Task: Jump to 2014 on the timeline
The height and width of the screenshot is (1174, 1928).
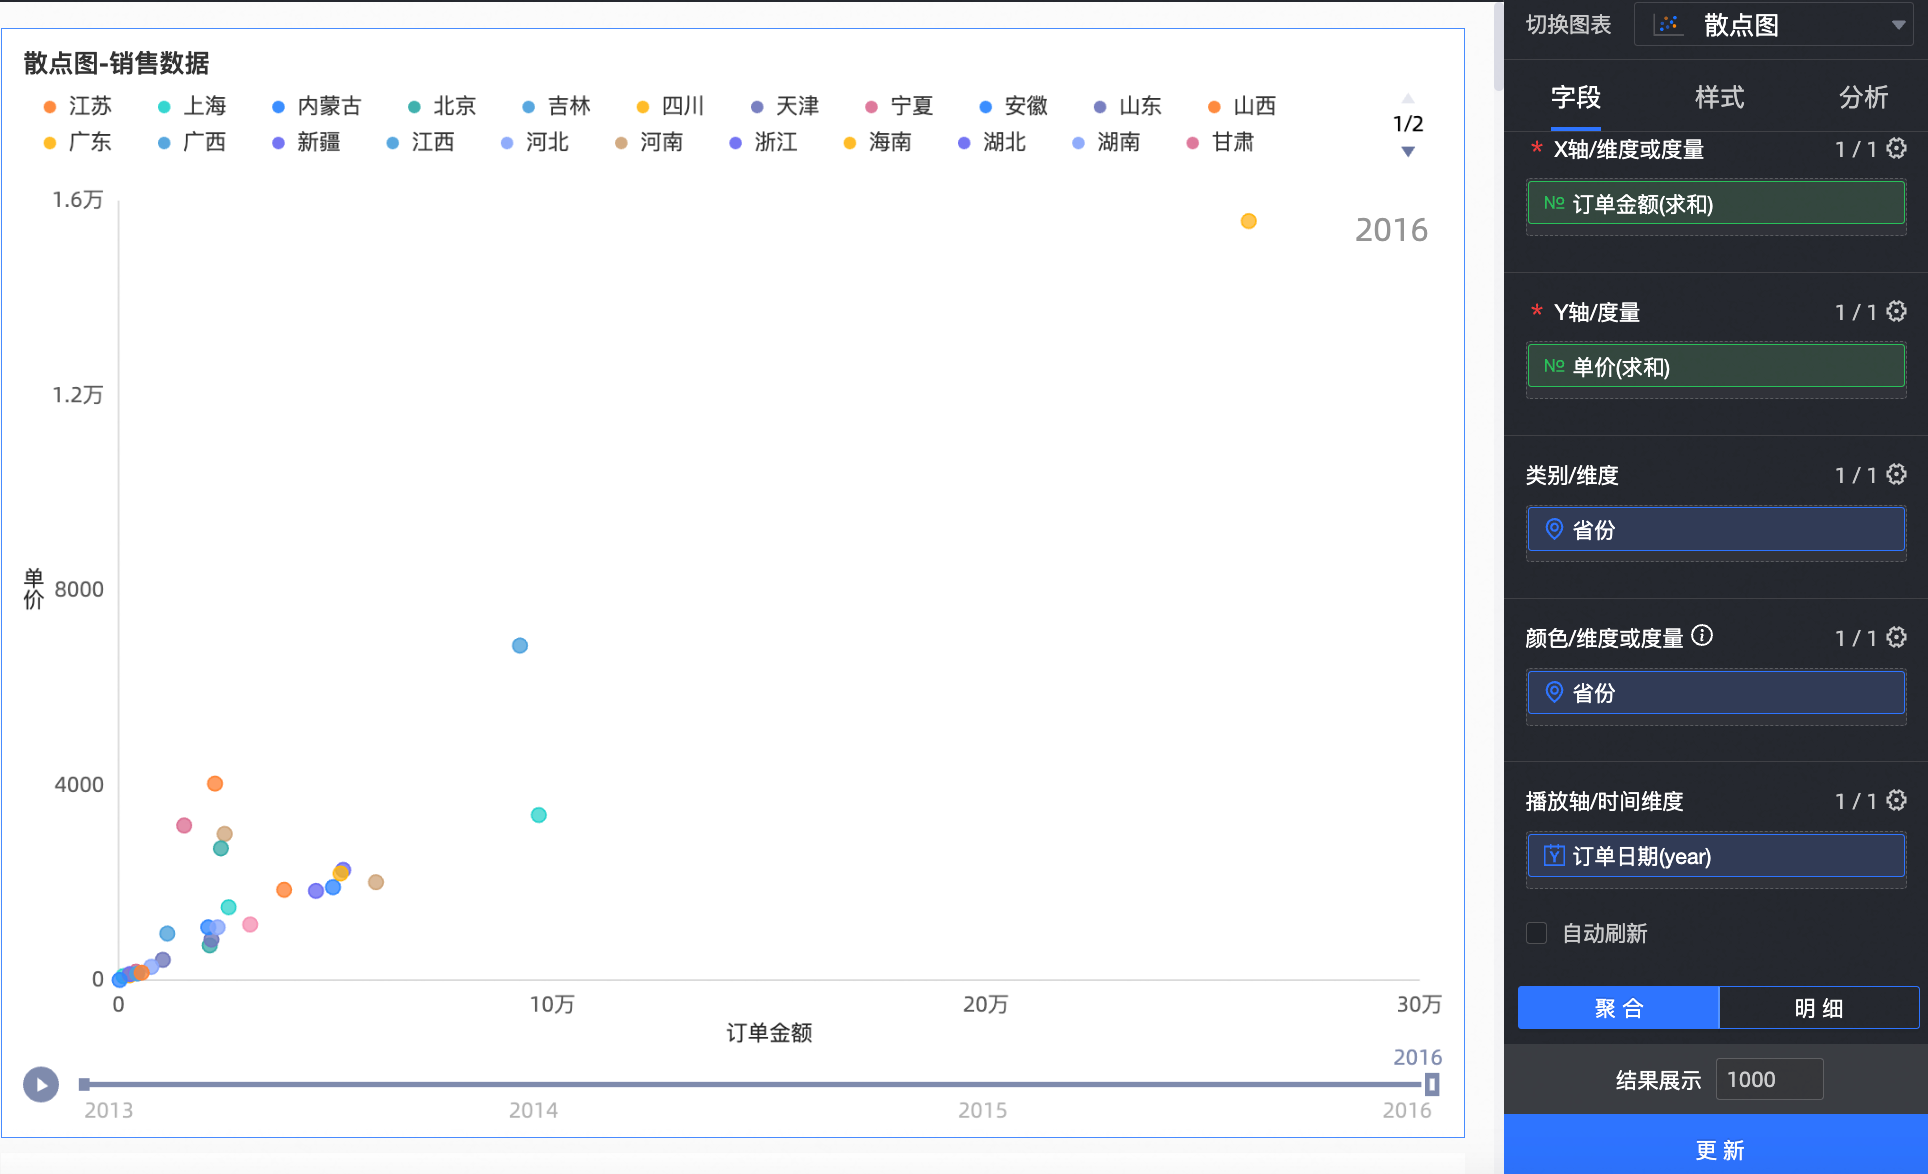Action: (533, 1110)
